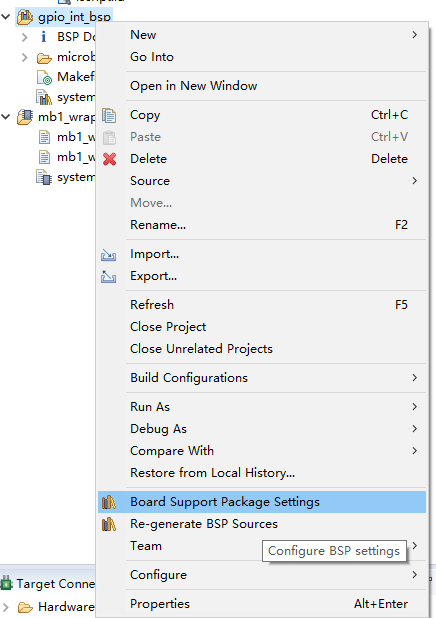The width and height of the screenshot is (436, 618).
Task: Click the mb1_wrapper hardware project icon
Action: 24,117
